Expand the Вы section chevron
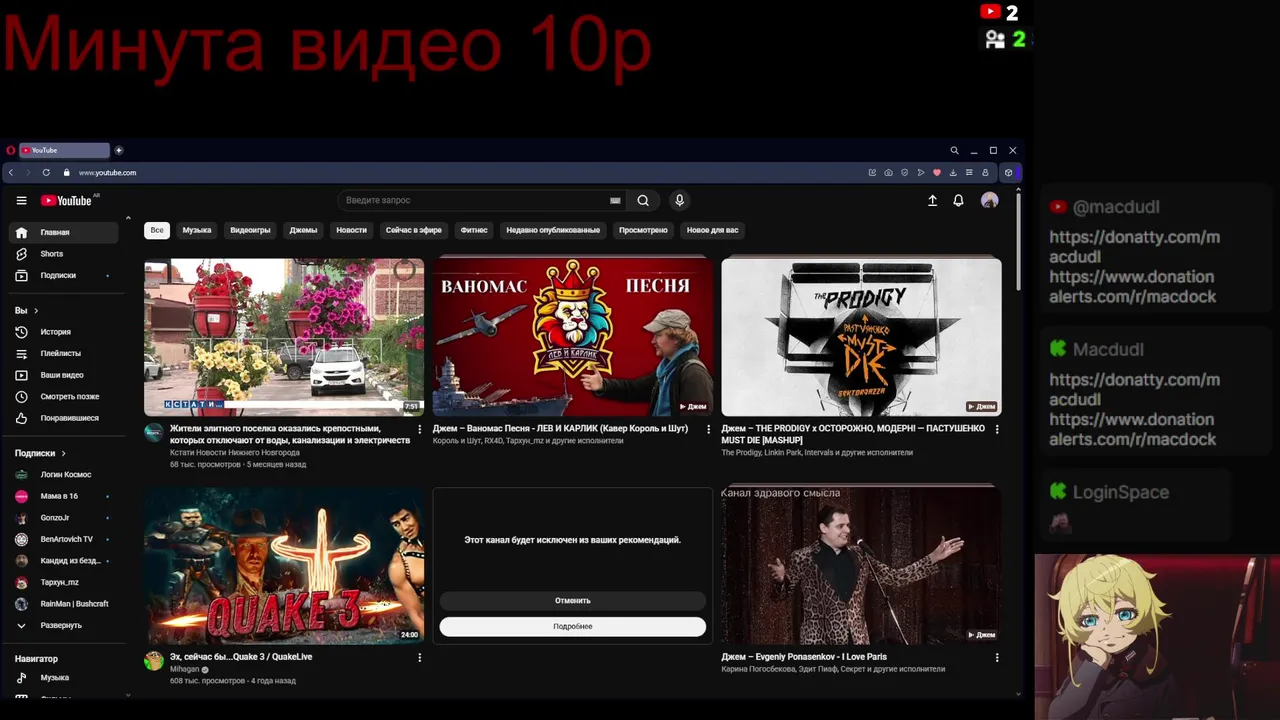 click(36, 311)
